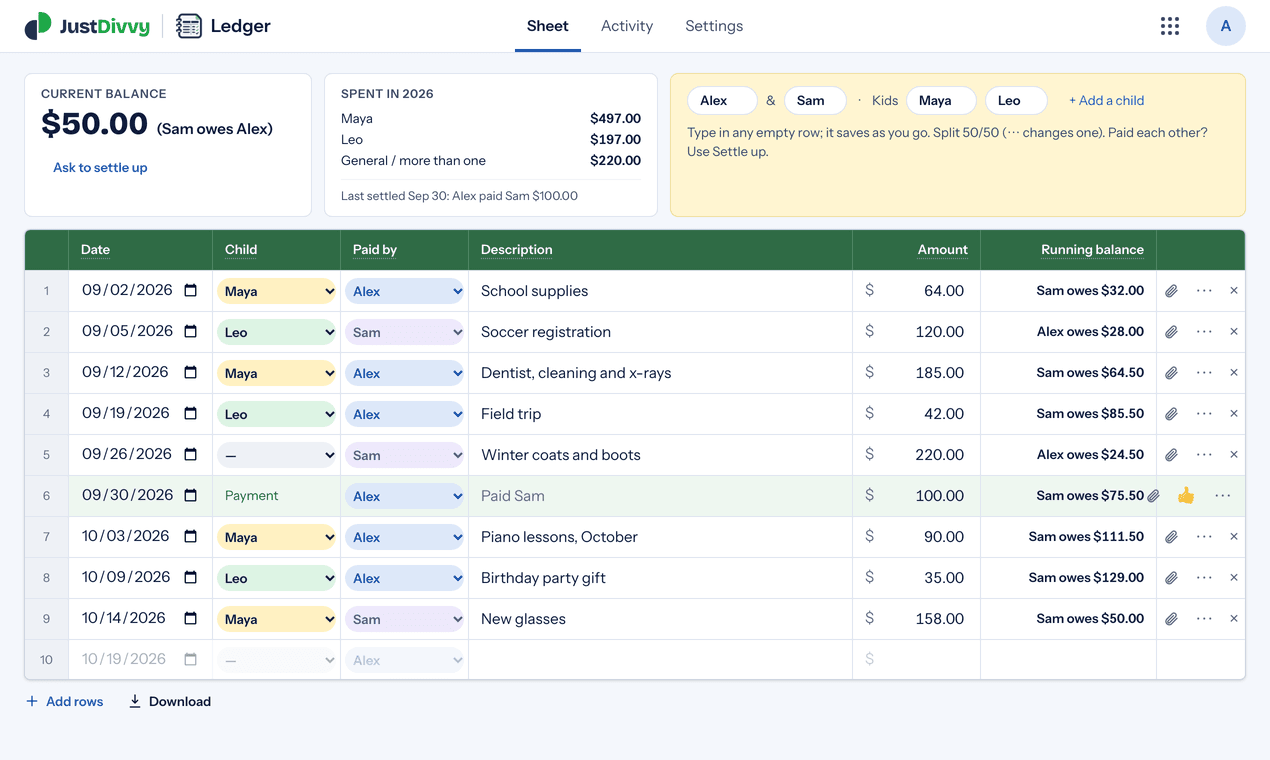Switch to the Activity tab
Viewport: 1270px width, 760px height.
pyautogui.click(x=627, y=26)
